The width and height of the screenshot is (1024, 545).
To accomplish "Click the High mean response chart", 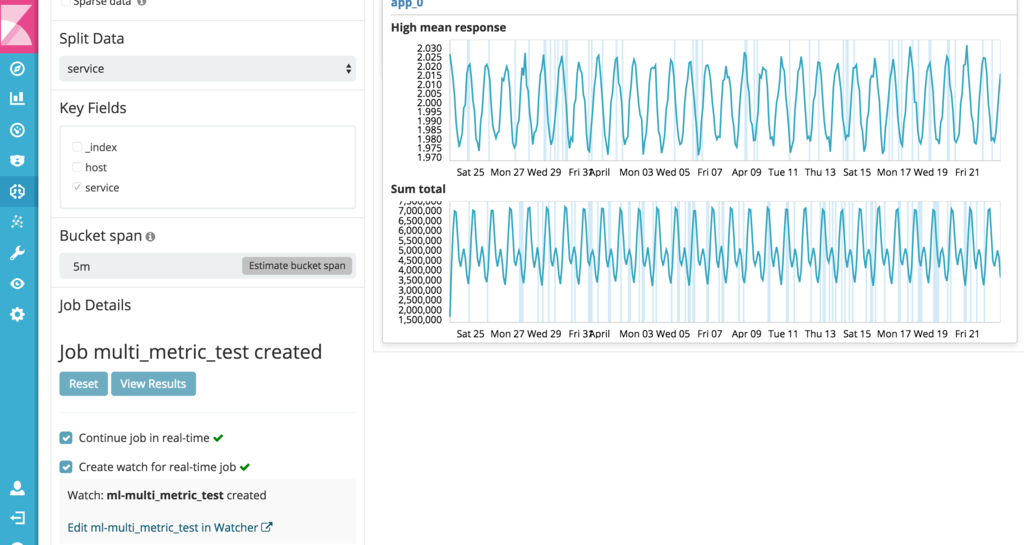I will [x=725, y=100].
